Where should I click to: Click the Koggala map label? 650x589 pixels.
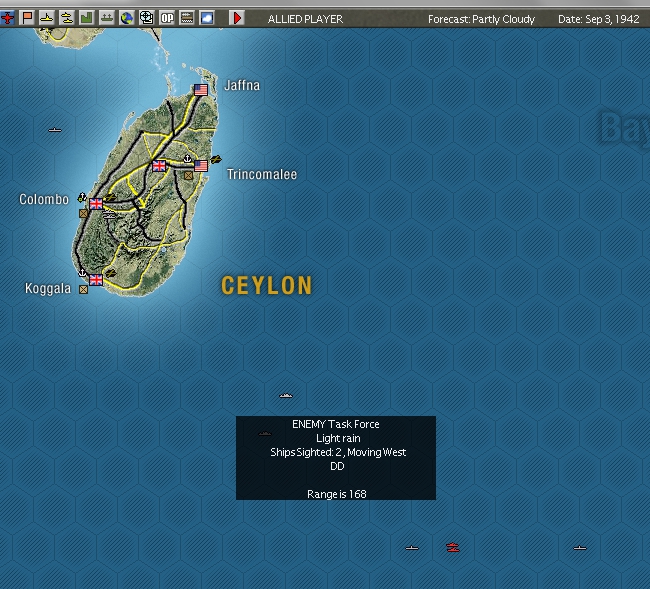pos(48,288)
